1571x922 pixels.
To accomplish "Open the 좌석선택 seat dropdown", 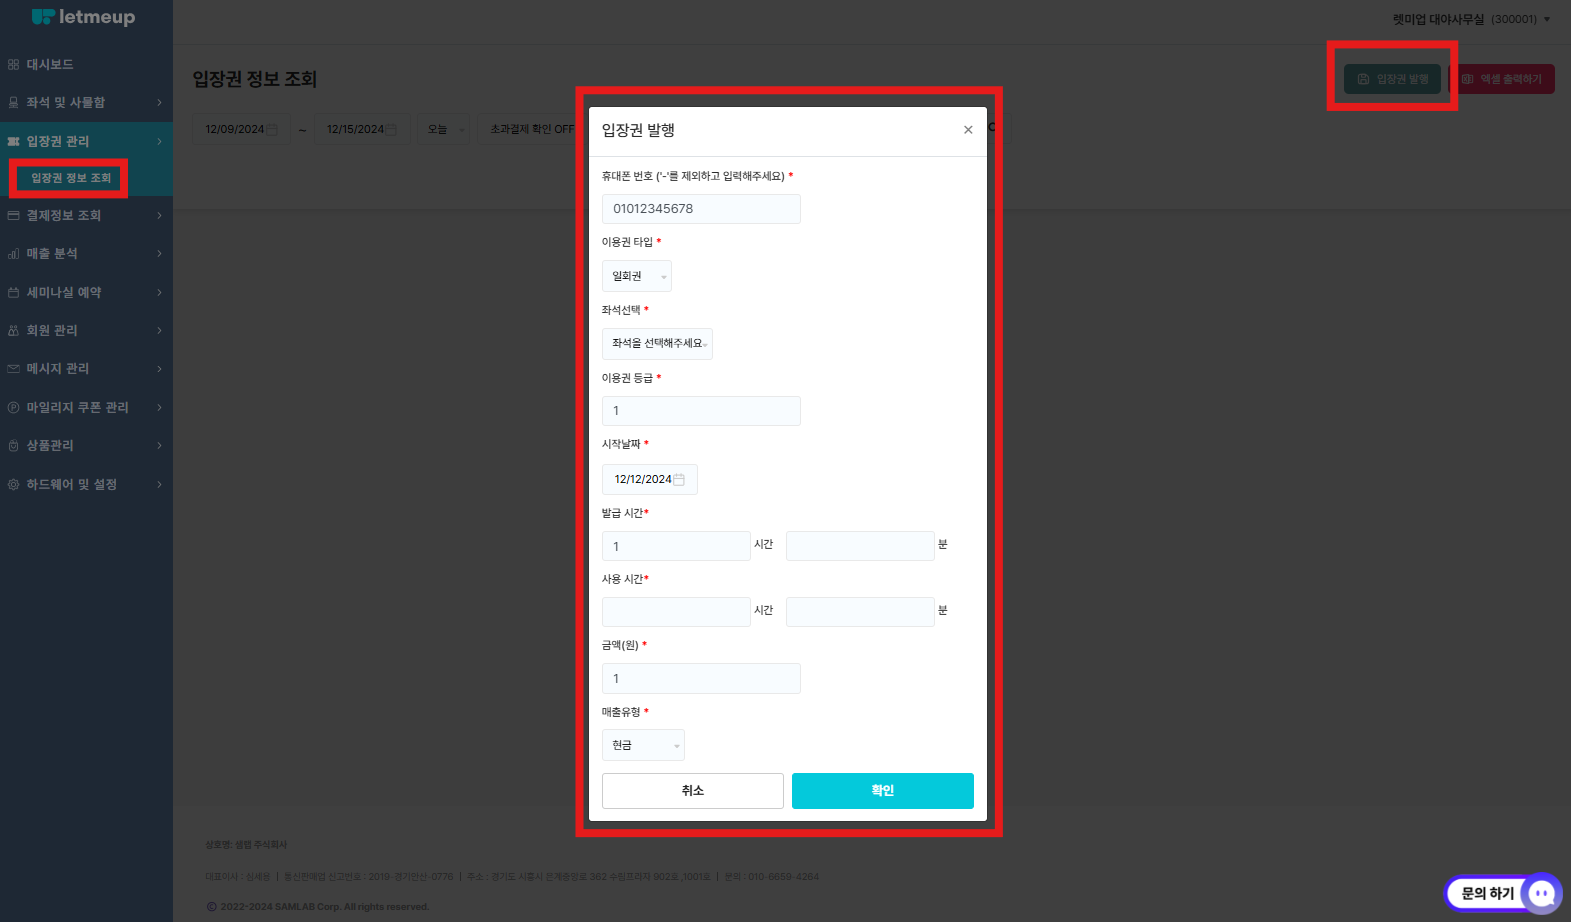I will (657, 344).
